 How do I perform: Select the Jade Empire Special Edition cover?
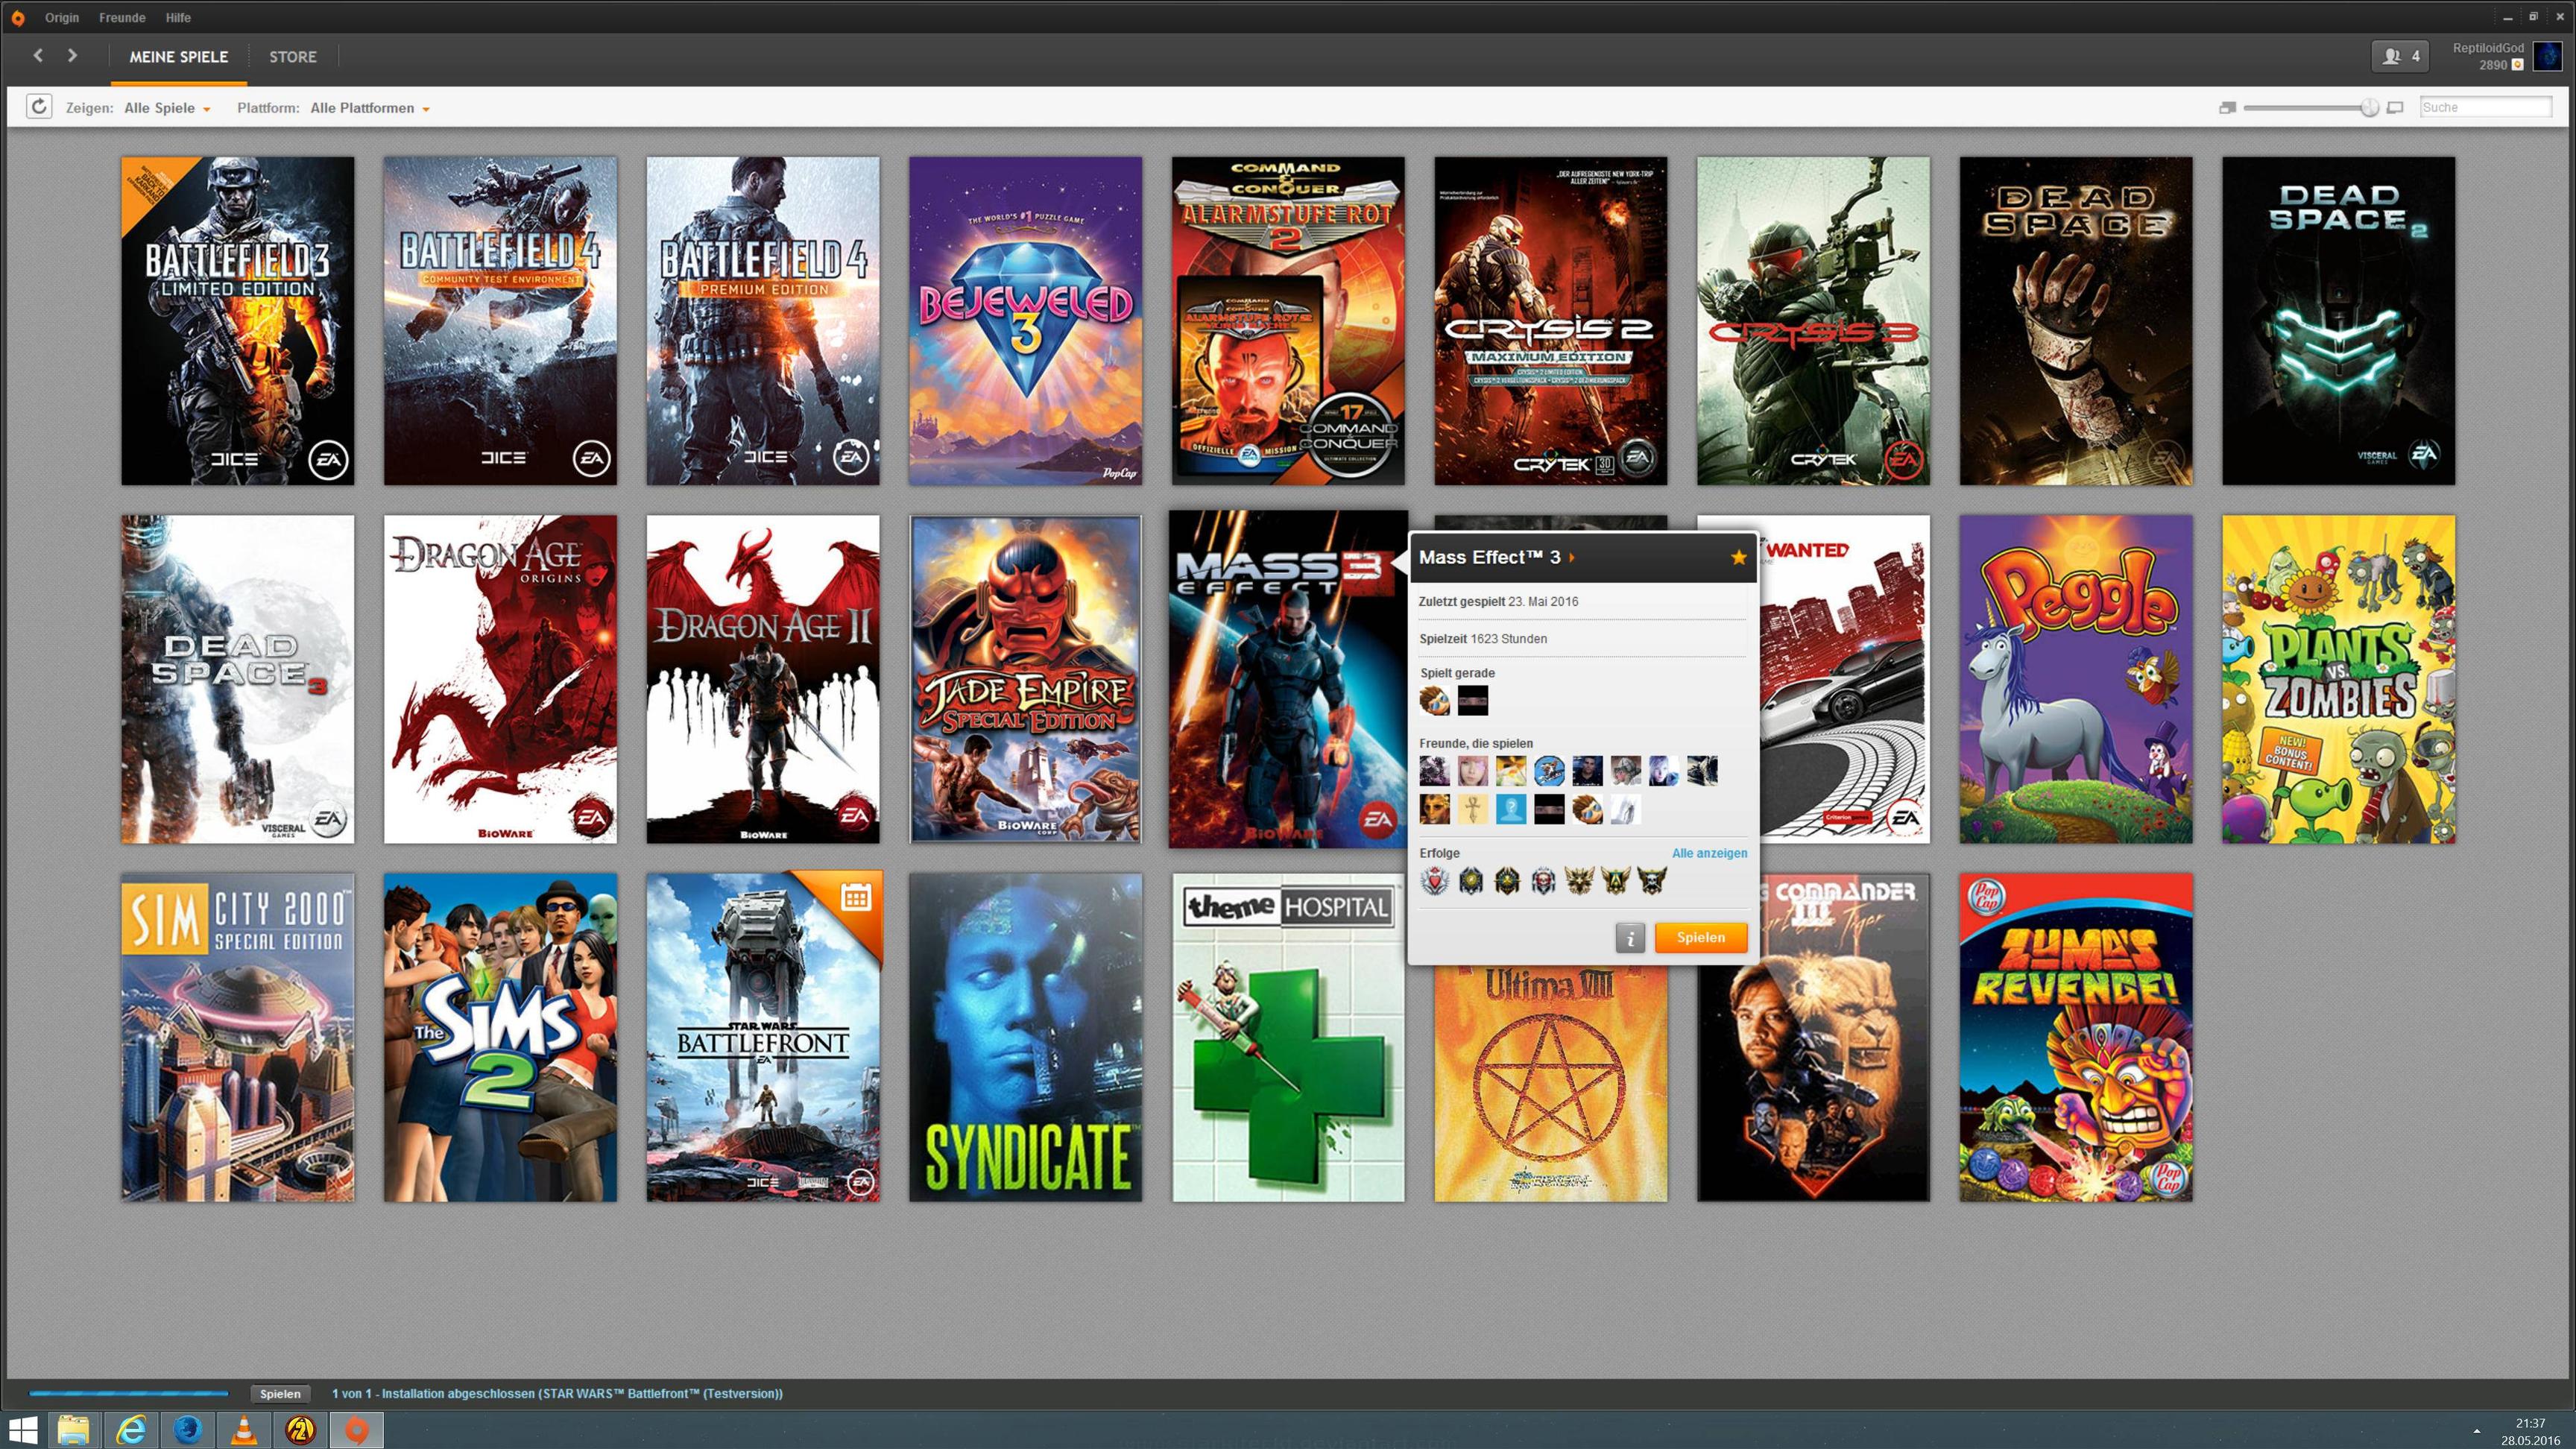pyautogui.click(x=1025, y=679)
